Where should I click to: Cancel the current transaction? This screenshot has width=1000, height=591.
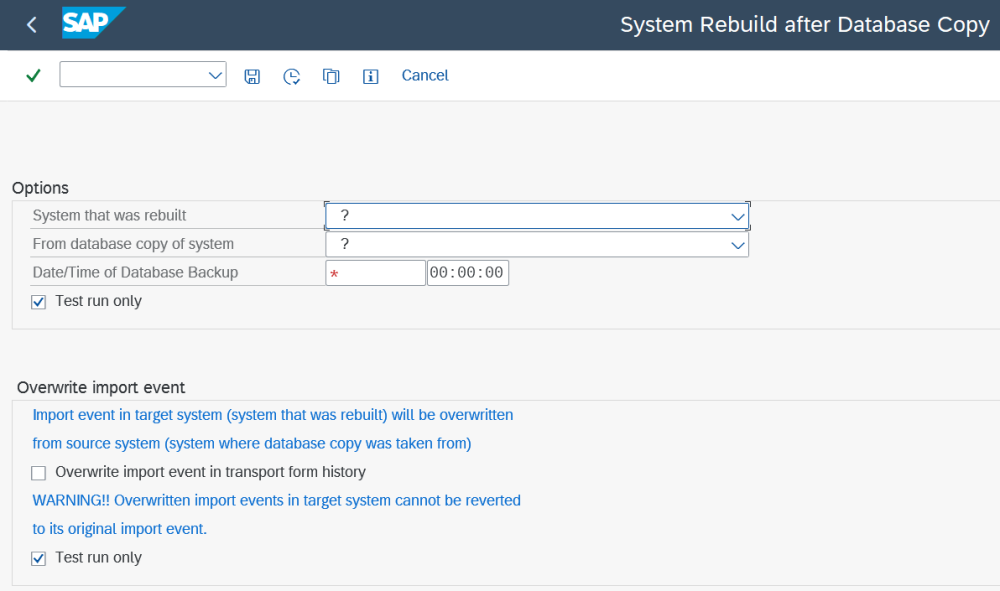point(425,76)
